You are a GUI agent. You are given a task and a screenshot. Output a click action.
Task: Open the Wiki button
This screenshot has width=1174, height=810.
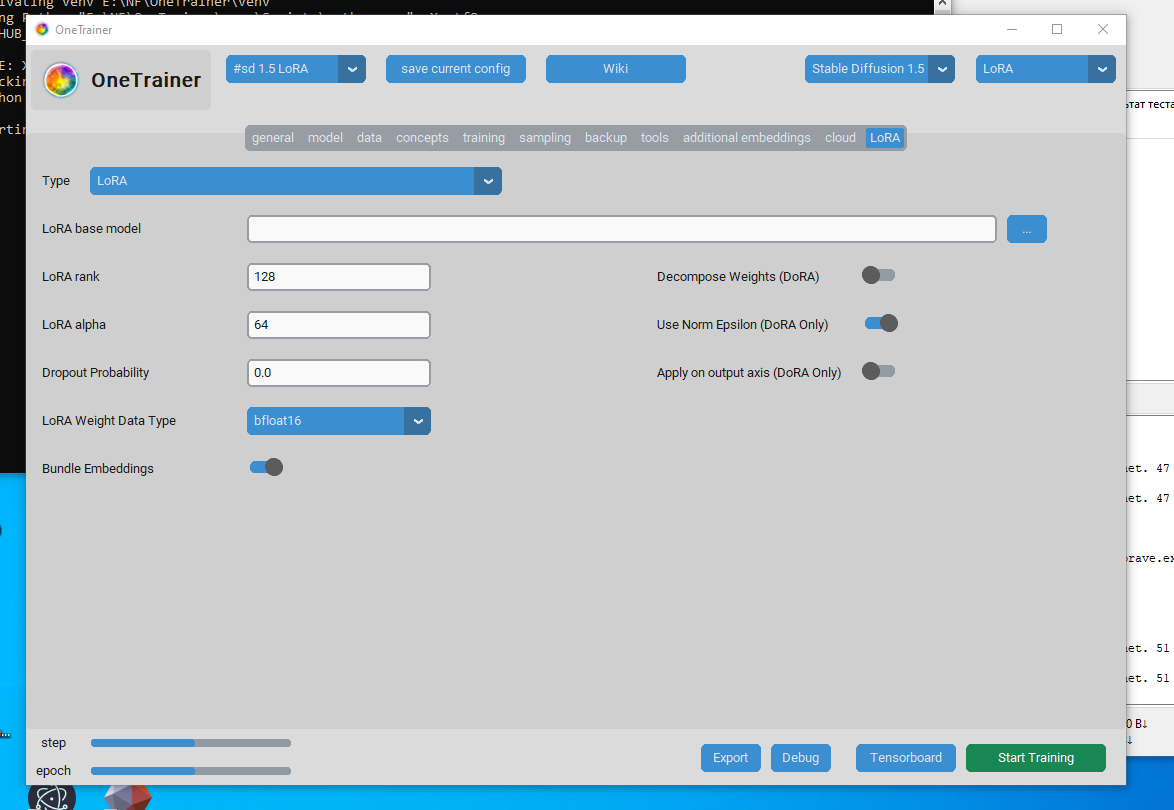(x=615, y=69)
